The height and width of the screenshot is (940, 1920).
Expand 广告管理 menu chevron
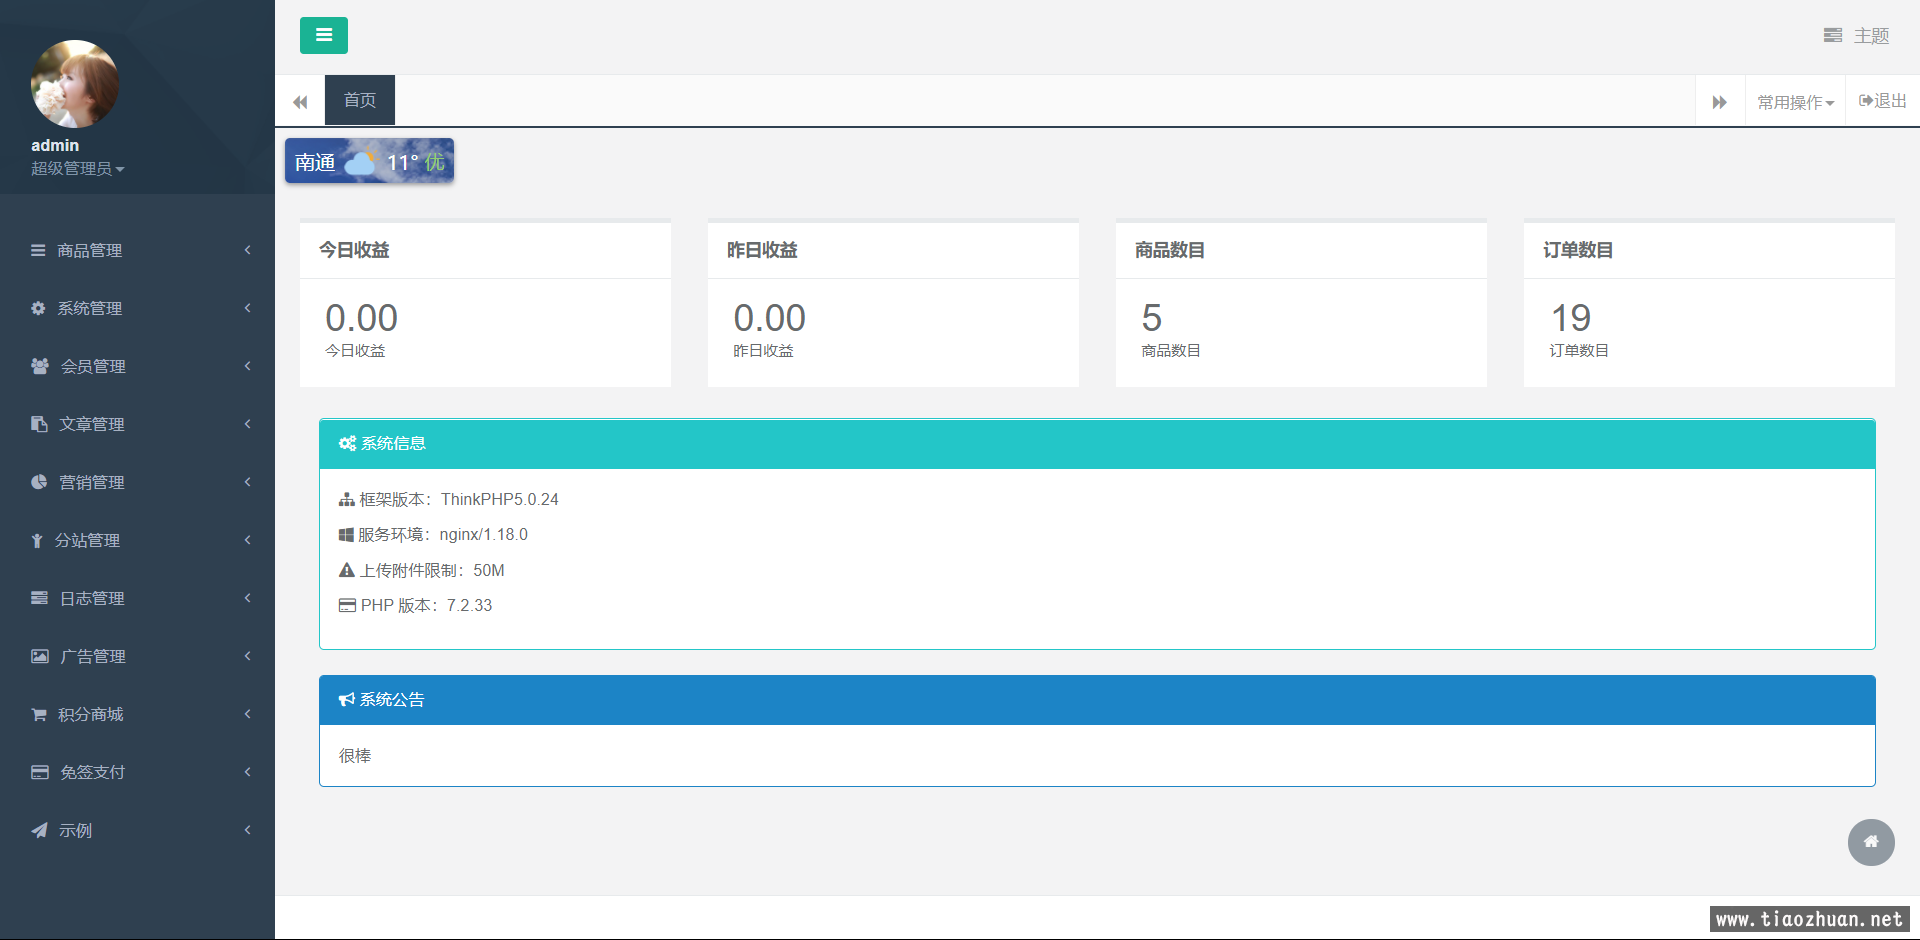pyautogui.click(x=247, y=656)
